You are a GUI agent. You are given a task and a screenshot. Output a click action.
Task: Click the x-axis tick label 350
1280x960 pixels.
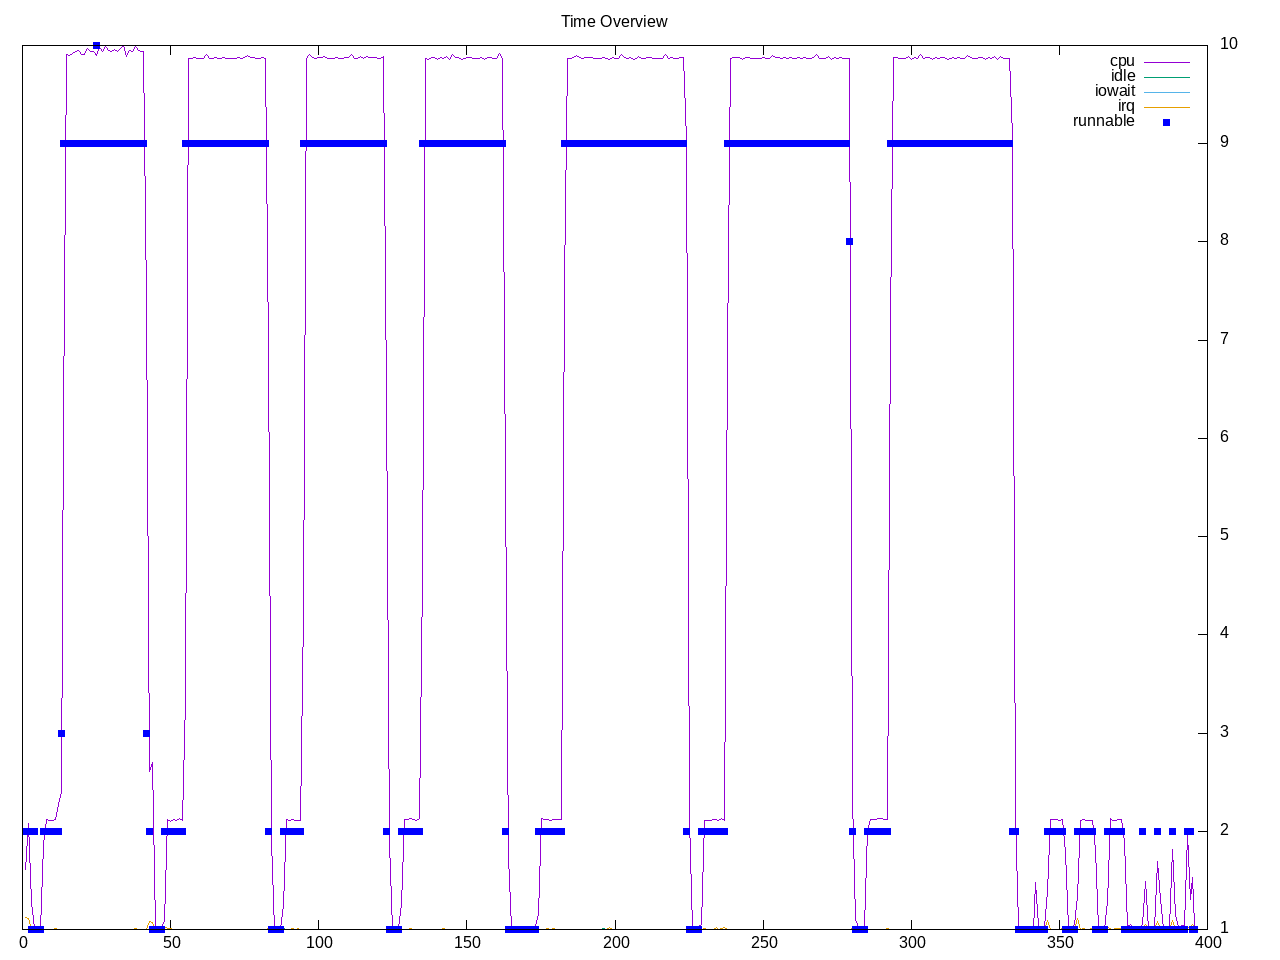coord(1060,942)
